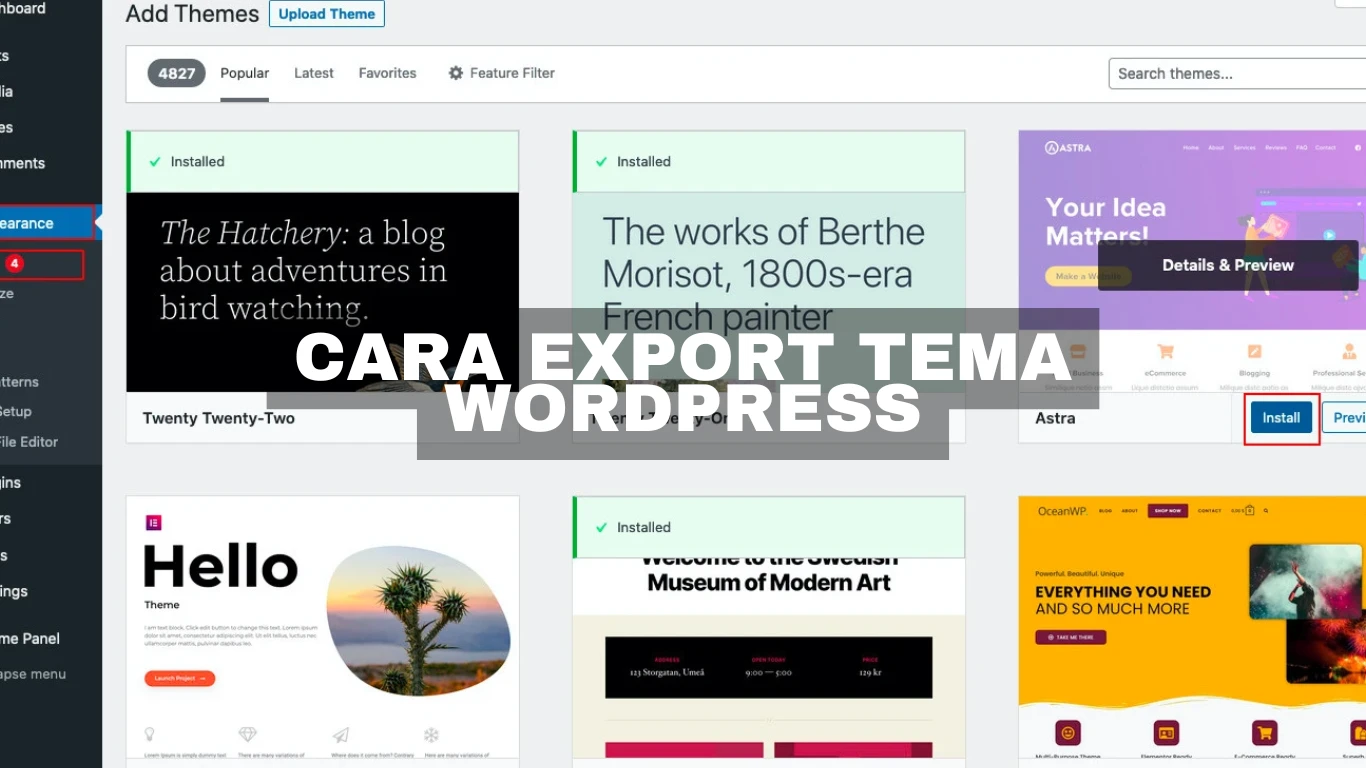Open the Hello theme thumbnail

[x=323, y=627]
